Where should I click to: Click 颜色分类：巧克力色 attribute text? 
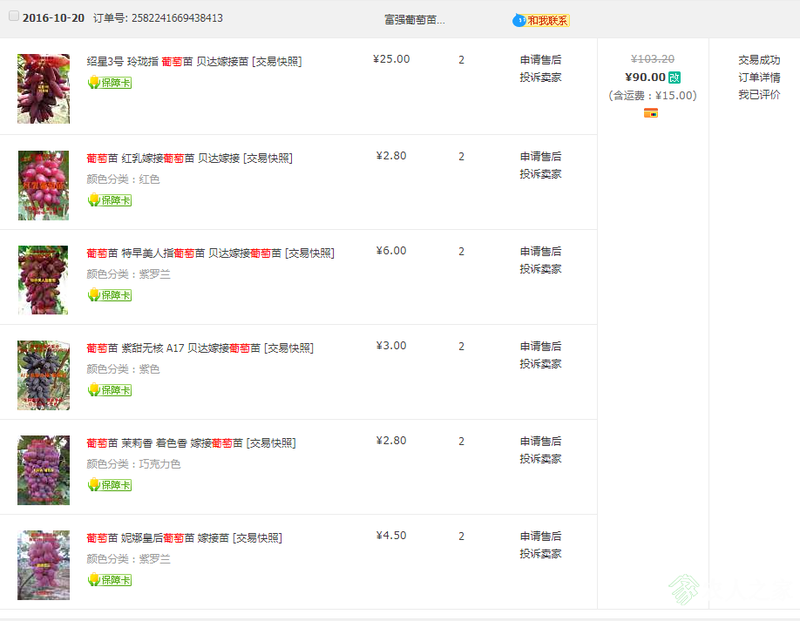pyautogui.click(x=134, y=464)
